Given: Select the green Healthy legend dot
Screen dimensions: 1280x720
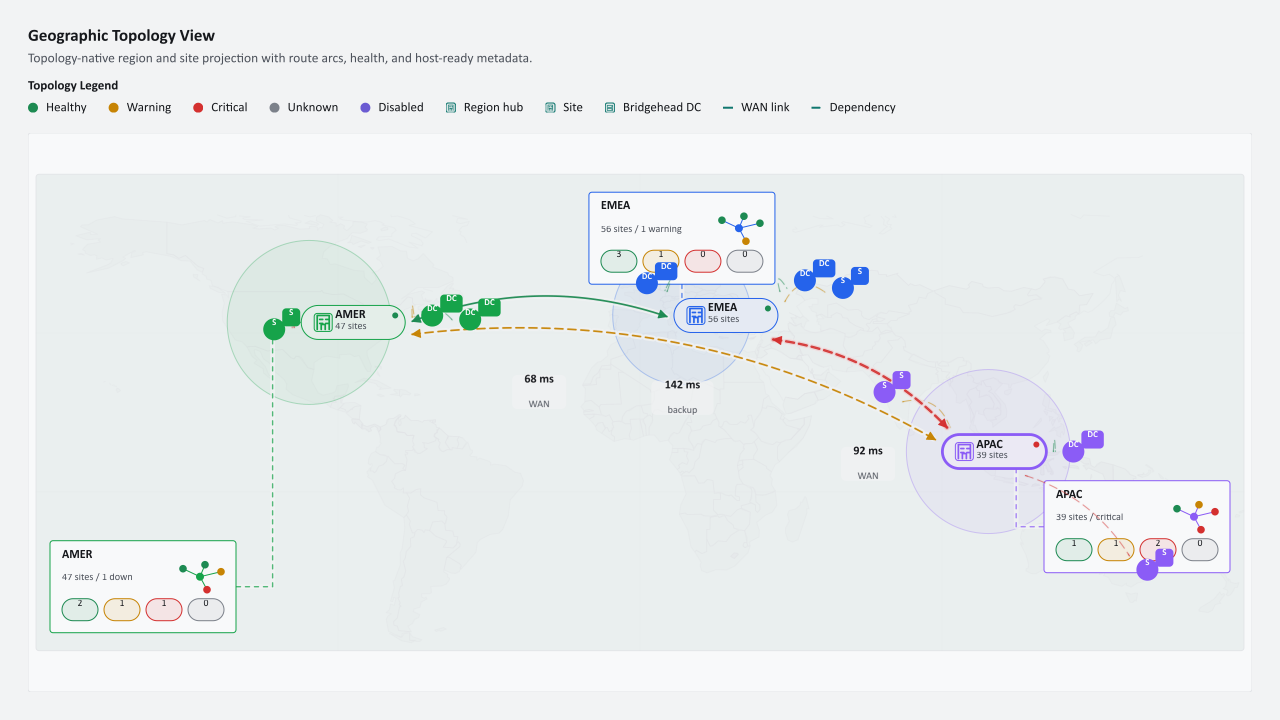Looking at the screenshot, I should 33,107.
